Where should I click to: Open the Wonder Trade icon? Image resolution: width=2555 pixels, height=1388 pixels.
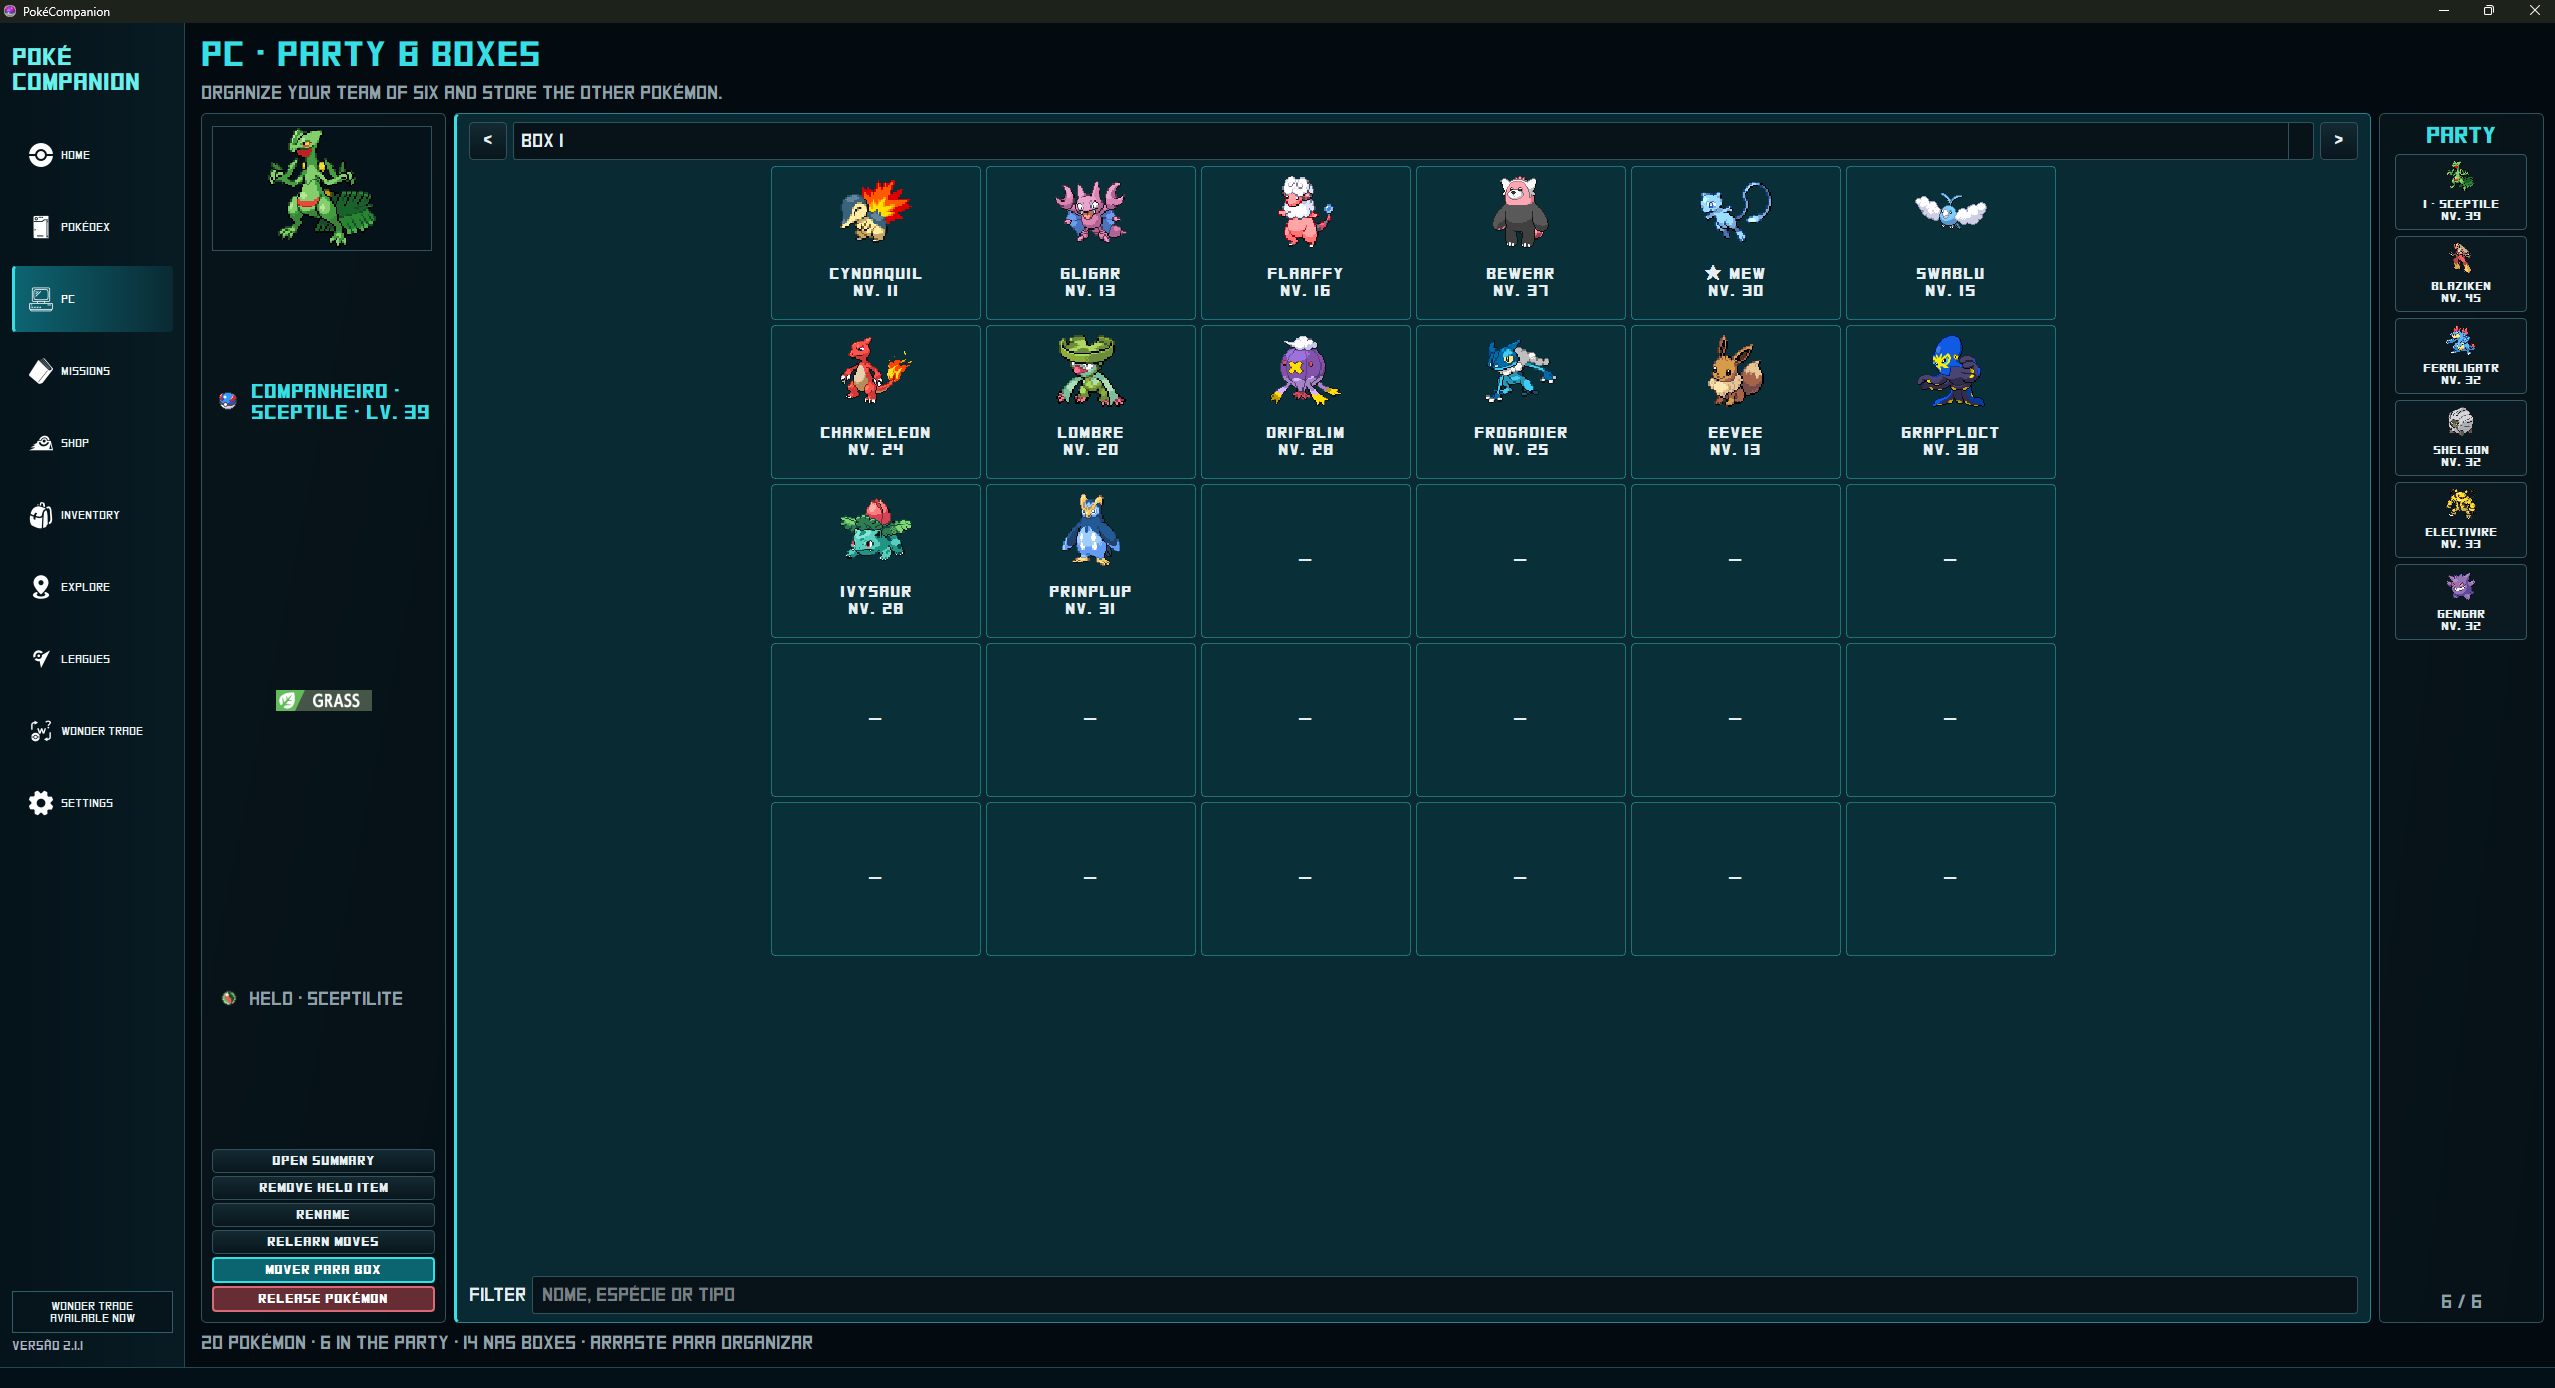click(40, 731)
